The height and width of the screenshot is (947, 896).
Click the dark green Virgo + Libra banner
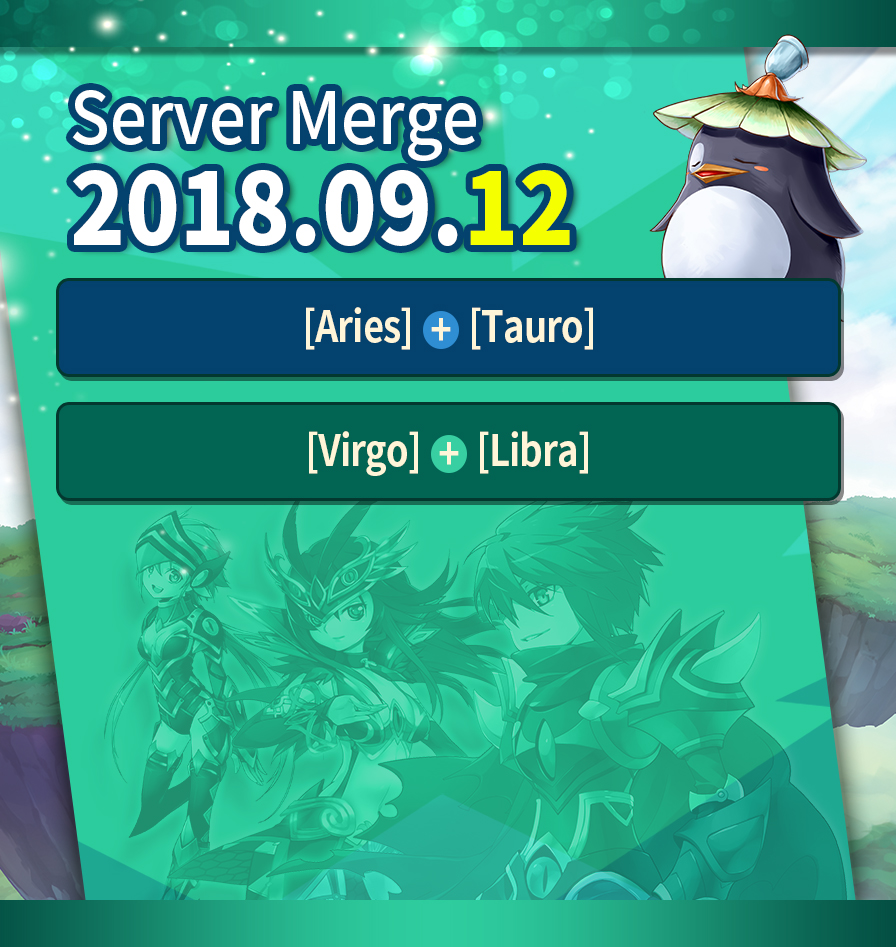(449, 452)
